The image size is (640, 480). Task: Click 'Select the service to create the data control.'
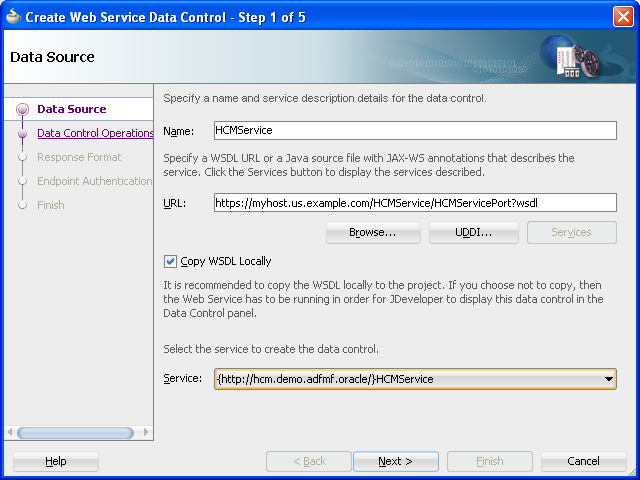(x=271, y=349)
